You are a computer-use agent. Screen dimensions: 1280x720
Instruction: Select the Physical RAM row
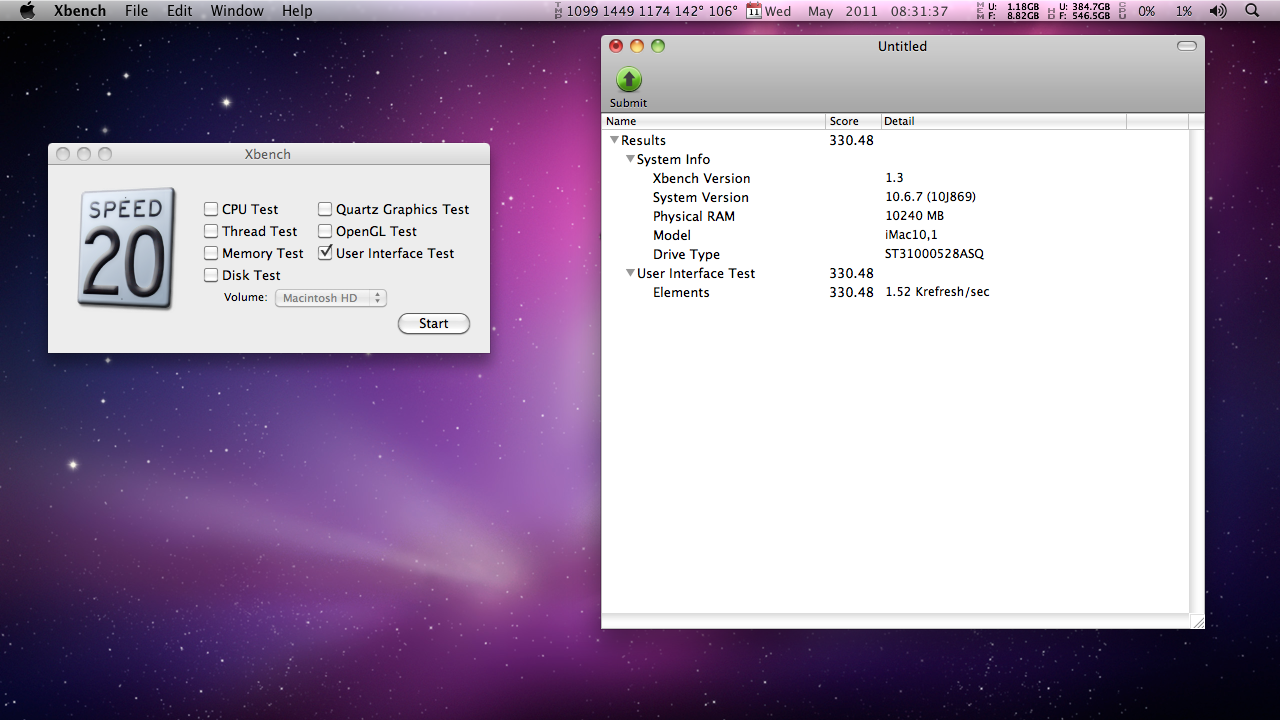point(895,216)
